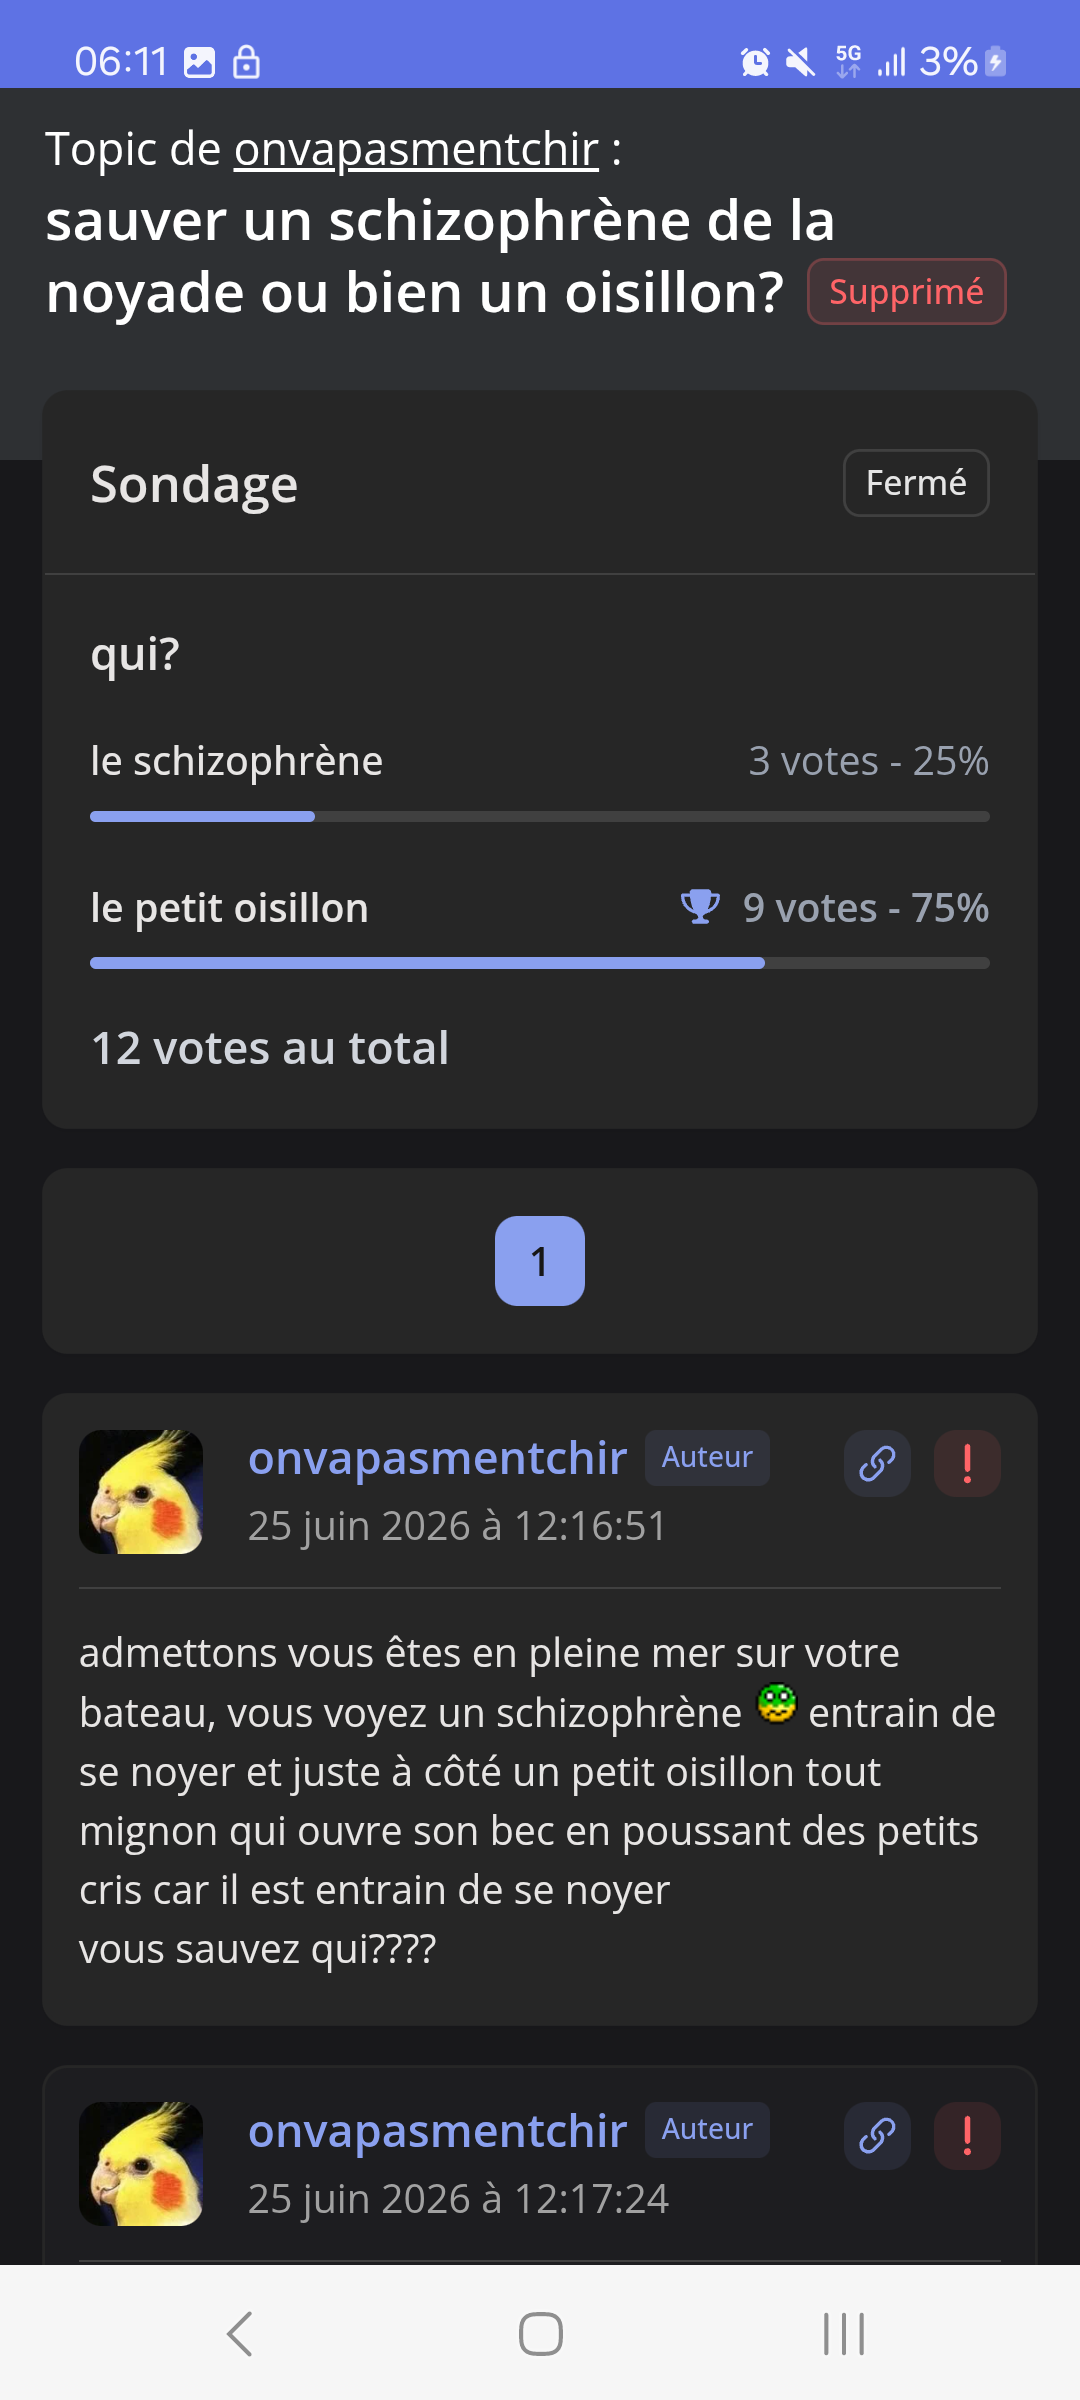1080x2400 pixels.
Task: Report first post via red exclamation icon
Action: (x=967, y=1463)
